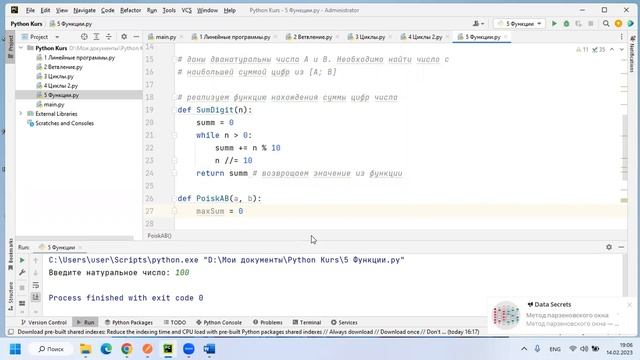
Task: Hide the Project tool window
Action: [x=136, y=37]
